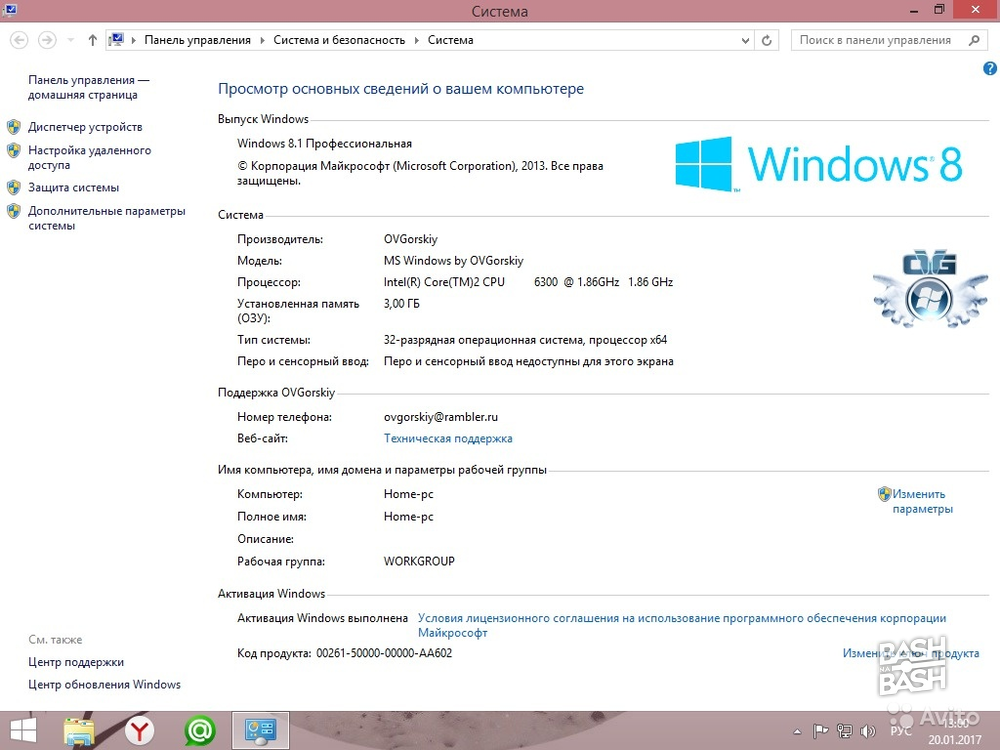Open Yandex browser from the taskbar
Viewport: 1000px width, 750px height.
coord(139,731)
